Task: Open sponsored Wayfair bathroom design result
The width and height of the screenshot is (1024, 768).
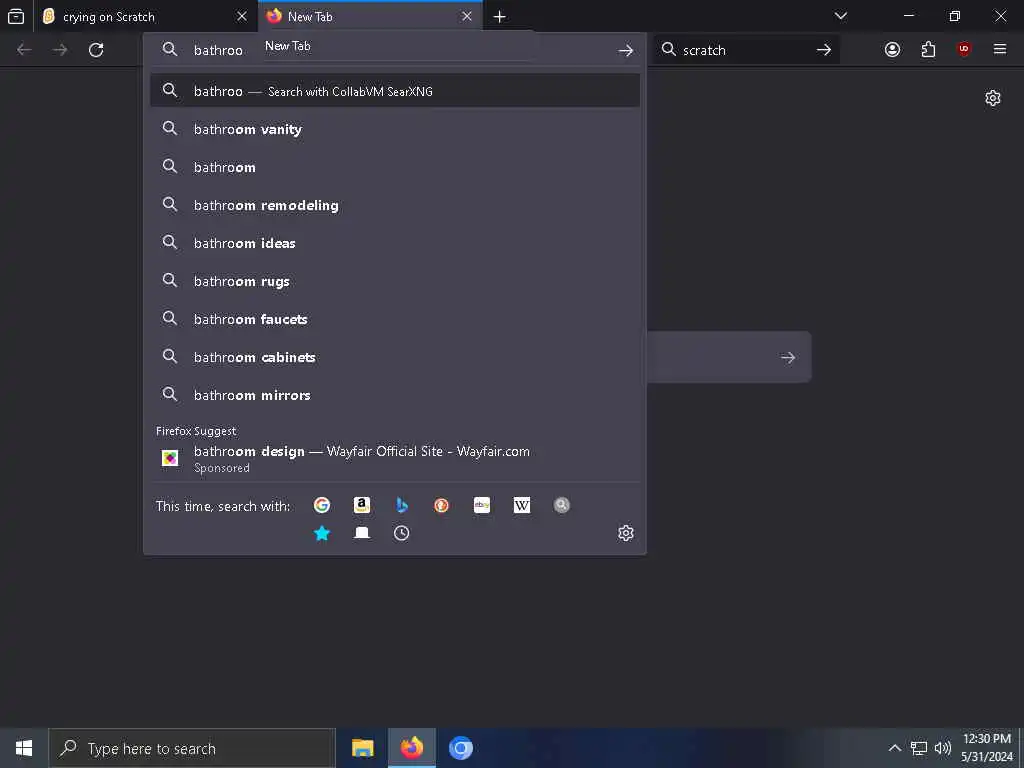Action: (x=394, y=458)
